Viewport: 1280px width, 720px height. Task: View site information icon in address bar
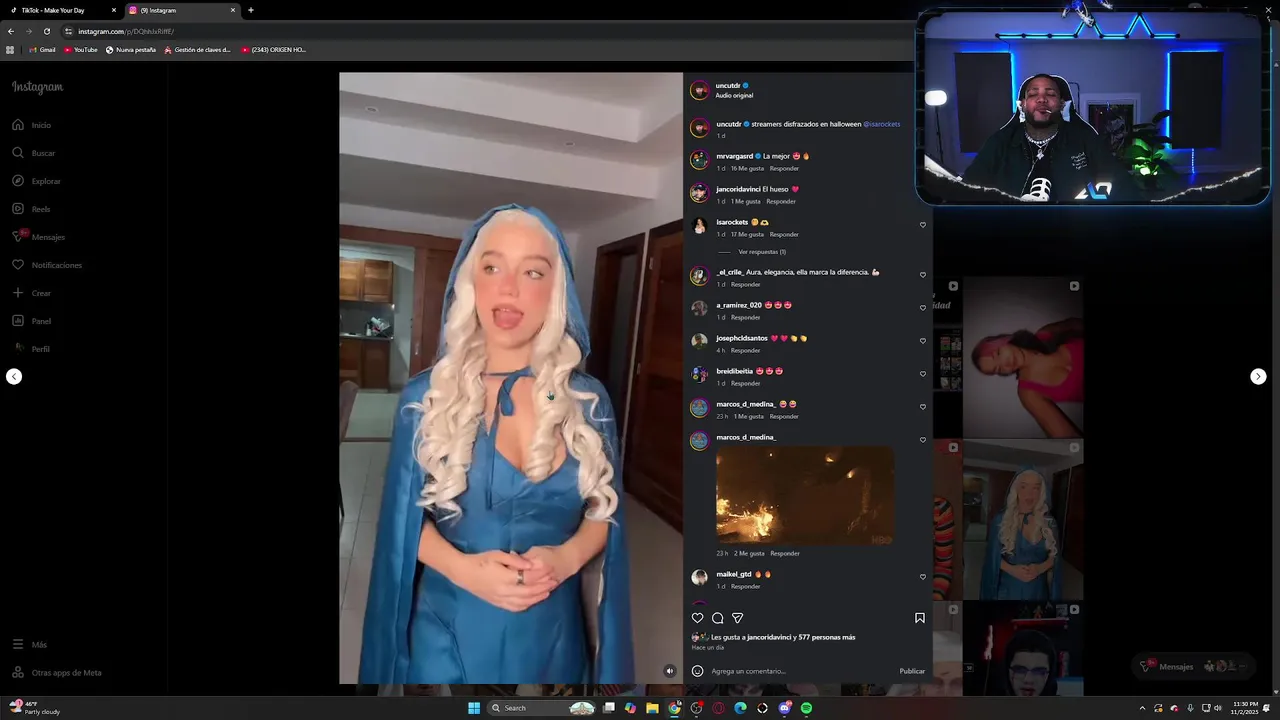(68, 31)
